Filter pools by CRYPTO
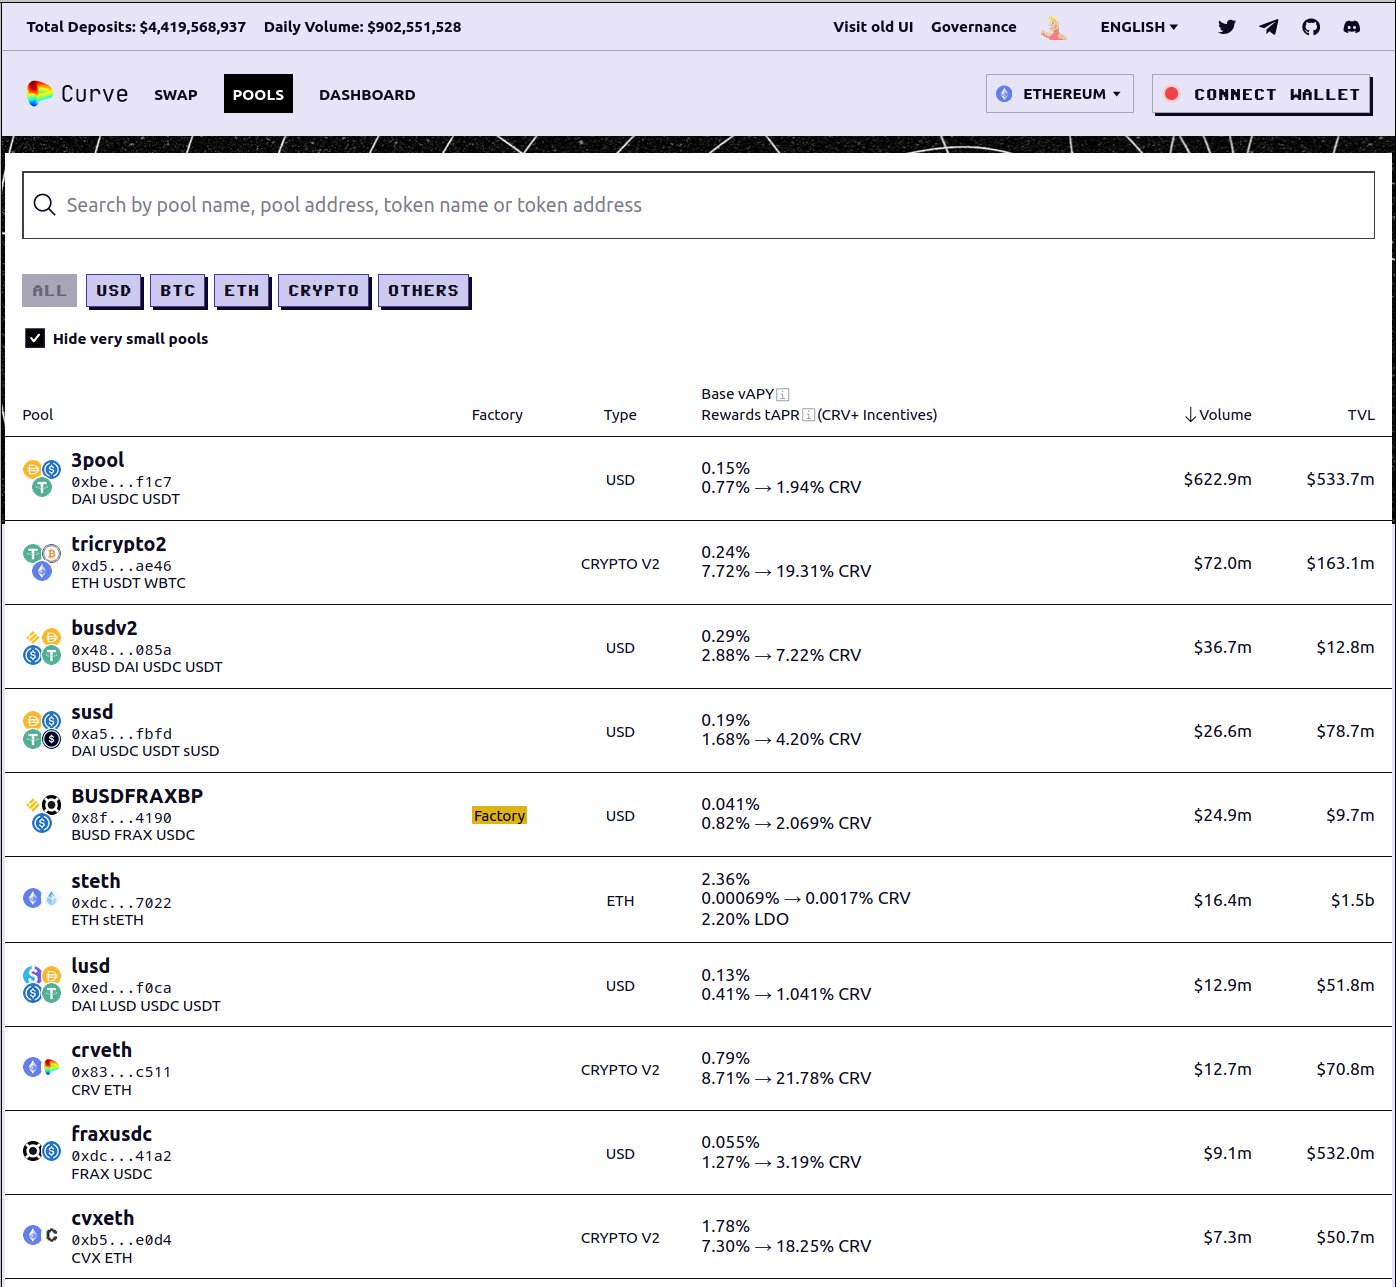This screenshot has height=1287, width=1396. 323,290
